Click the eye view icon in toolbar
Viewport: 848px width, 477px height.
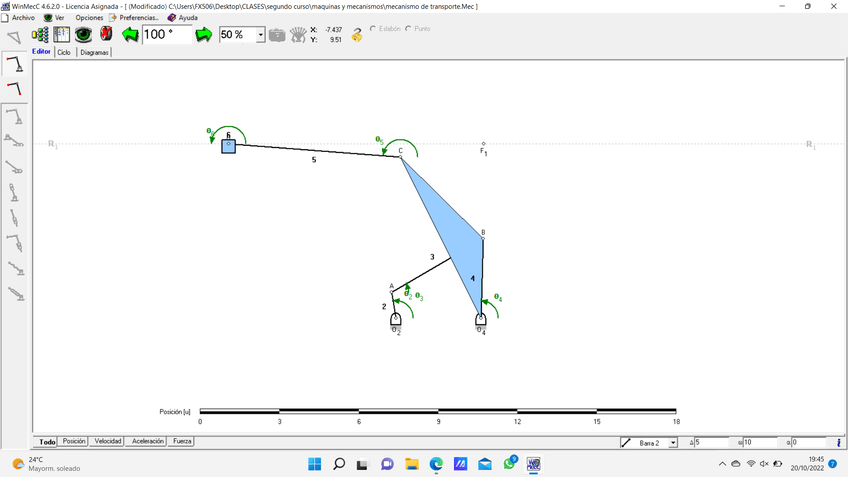[x=84, y=34]
